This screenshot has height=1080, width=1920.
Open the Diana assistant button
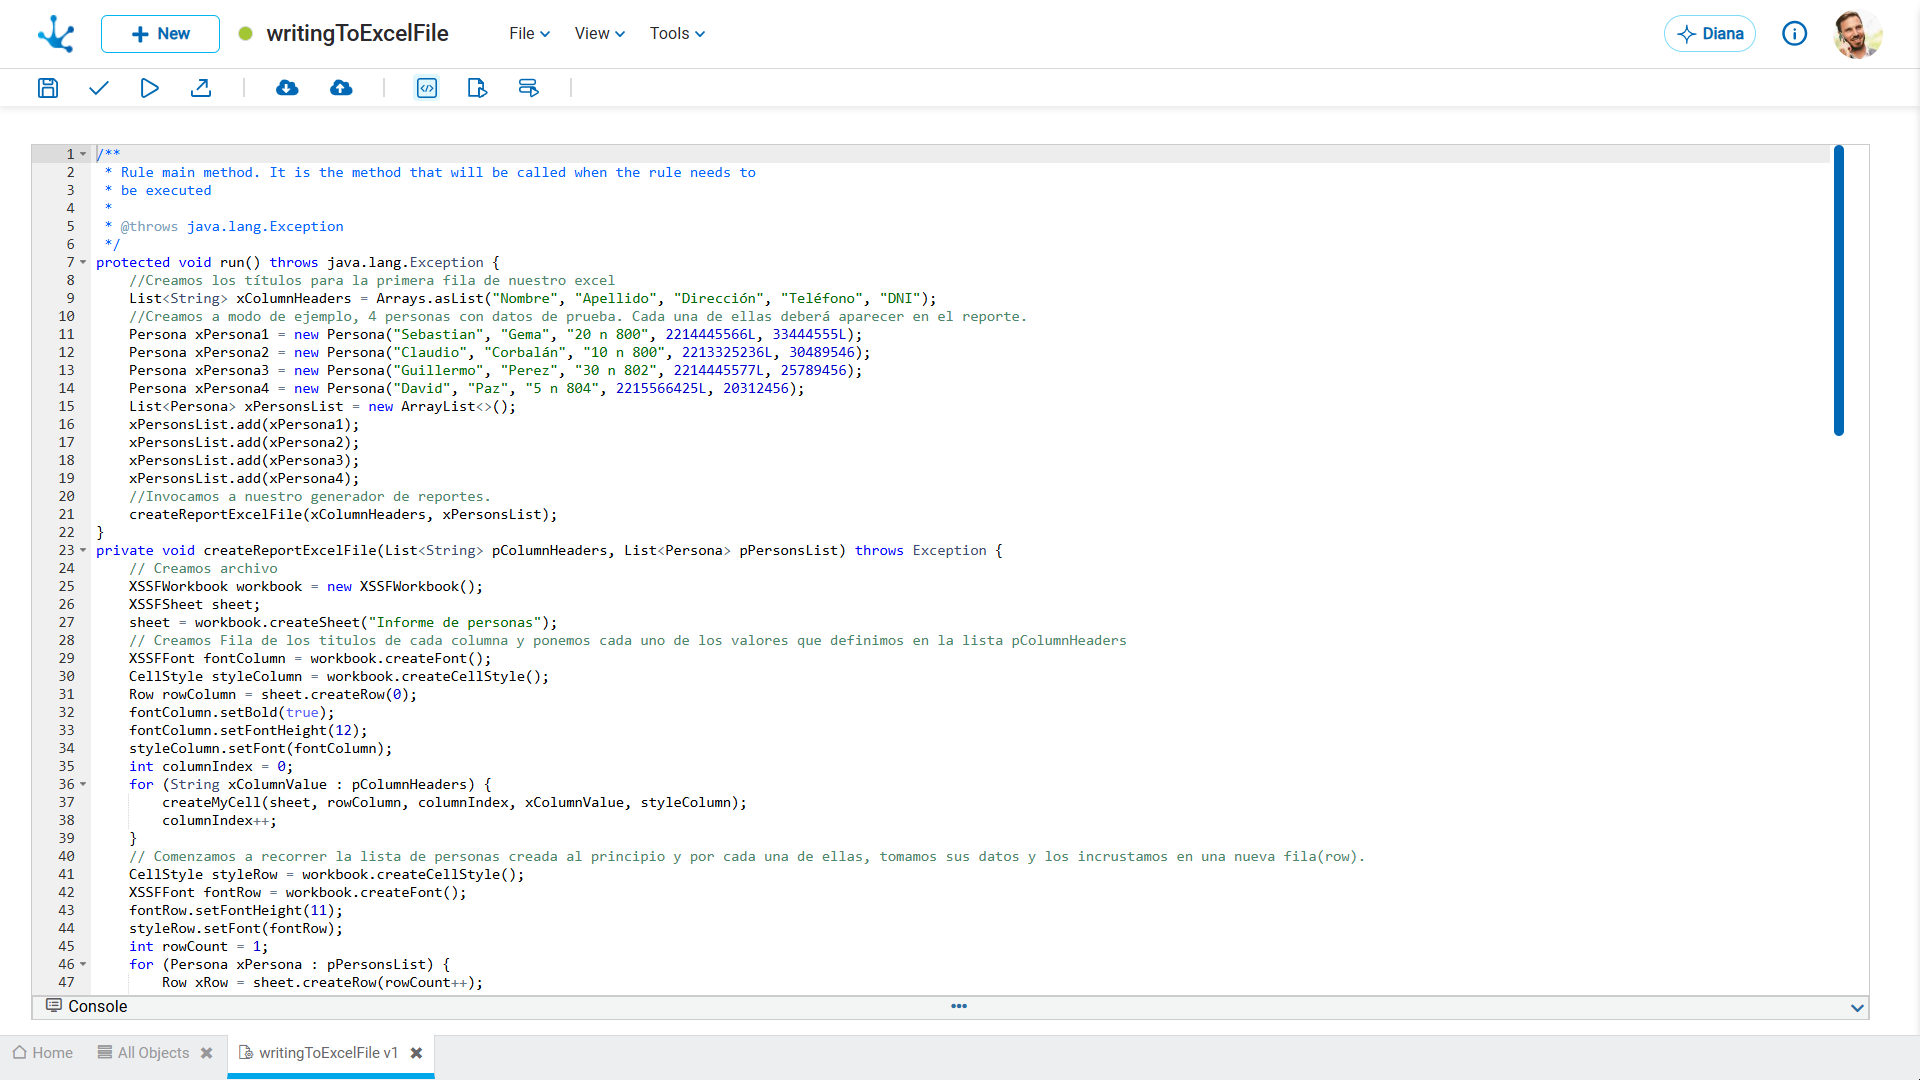1710,34
